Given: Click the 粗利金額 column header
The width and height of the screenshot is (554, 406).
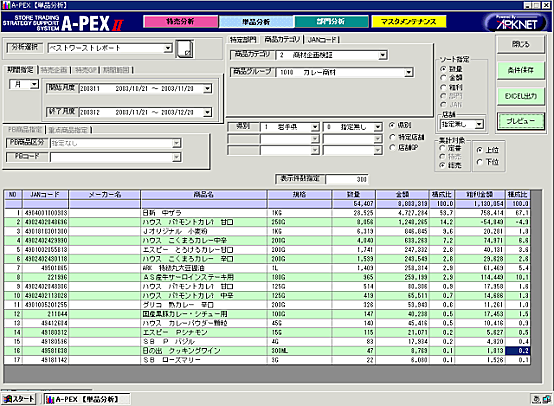Looking at the screenshot, I should coord(480,195).
